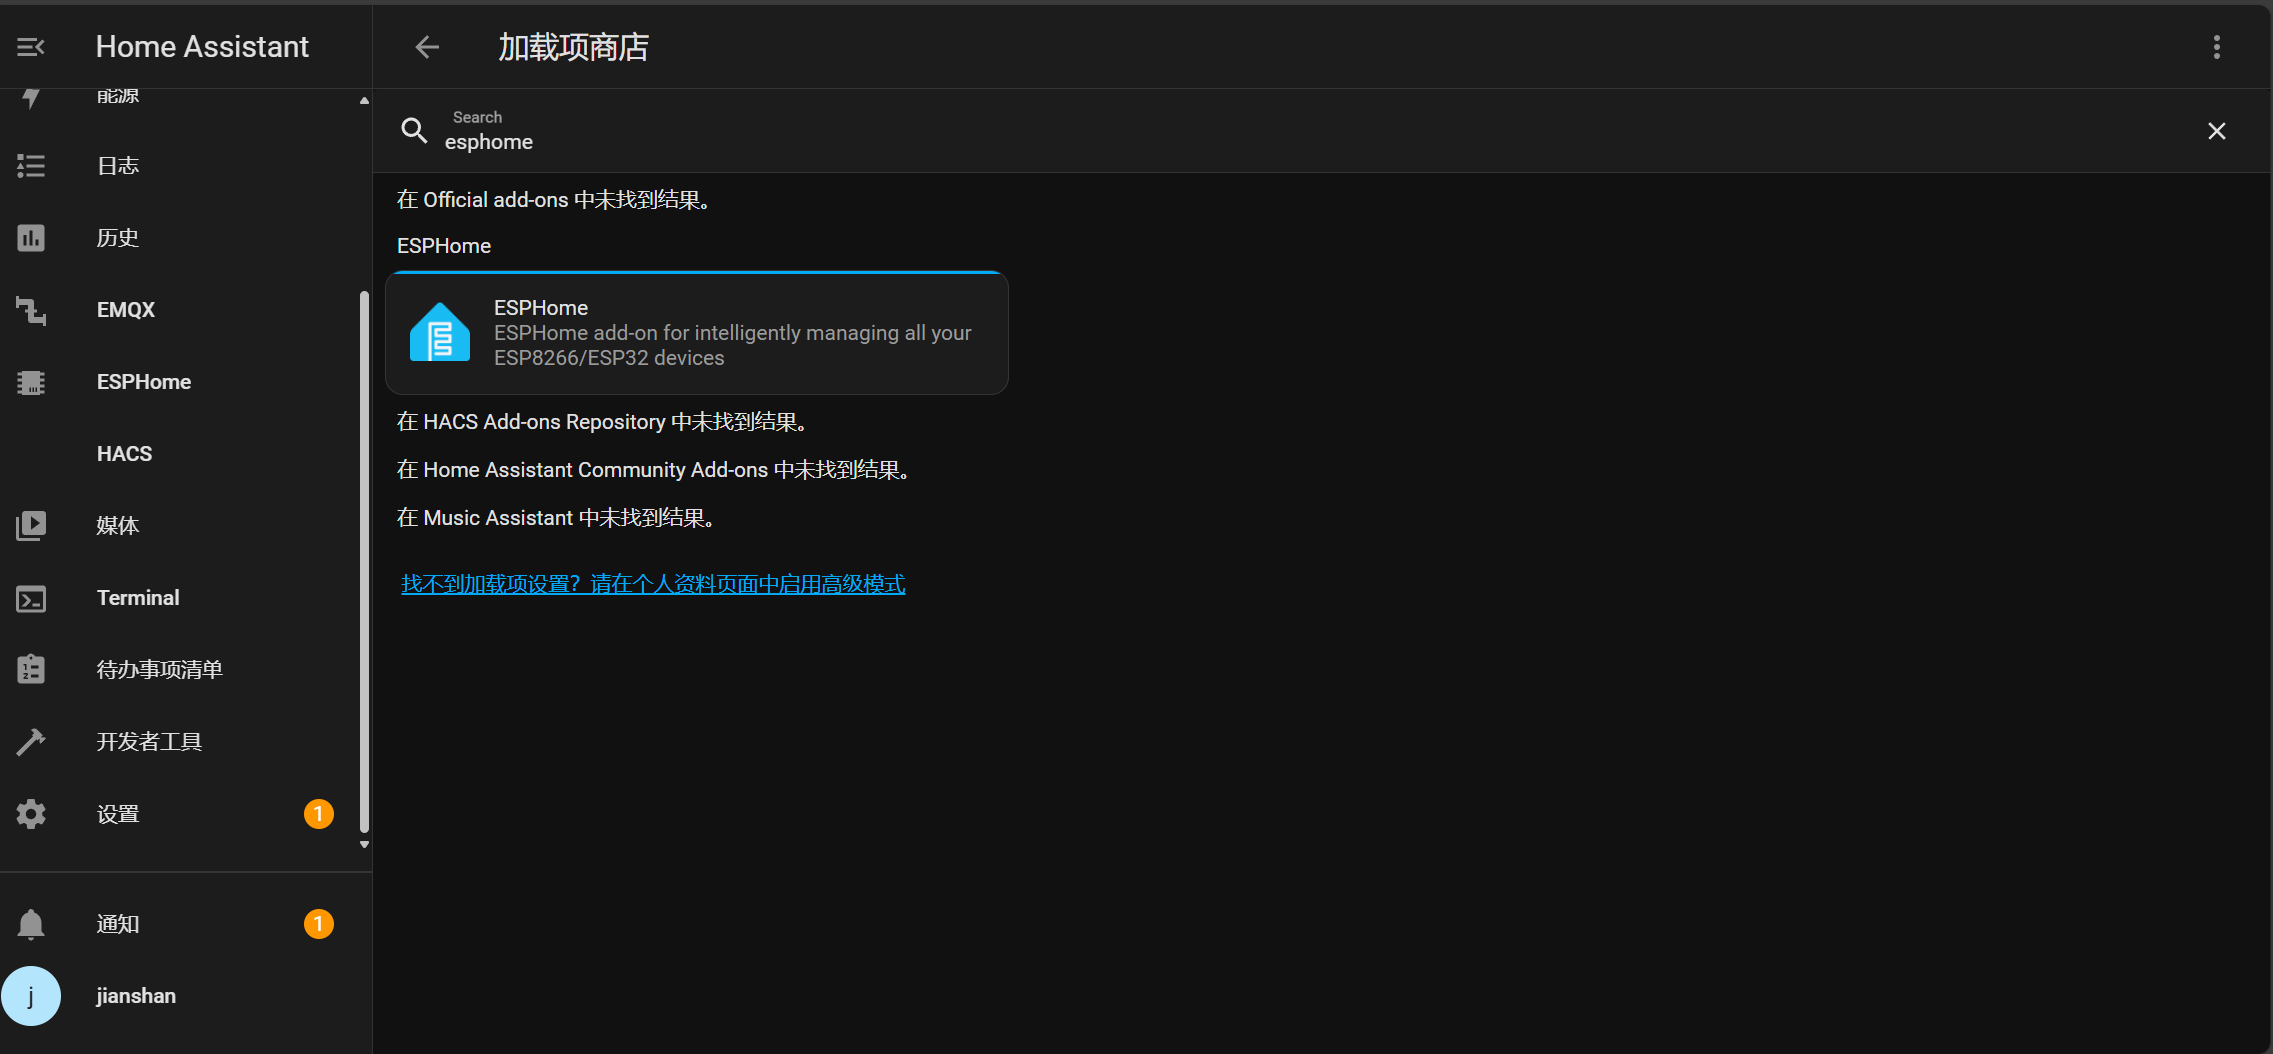The width and height of the screenshot is (2273, 1054).
Task: Collapse the sidebar with the hamburger menu icon
Action: pos(31,47)
